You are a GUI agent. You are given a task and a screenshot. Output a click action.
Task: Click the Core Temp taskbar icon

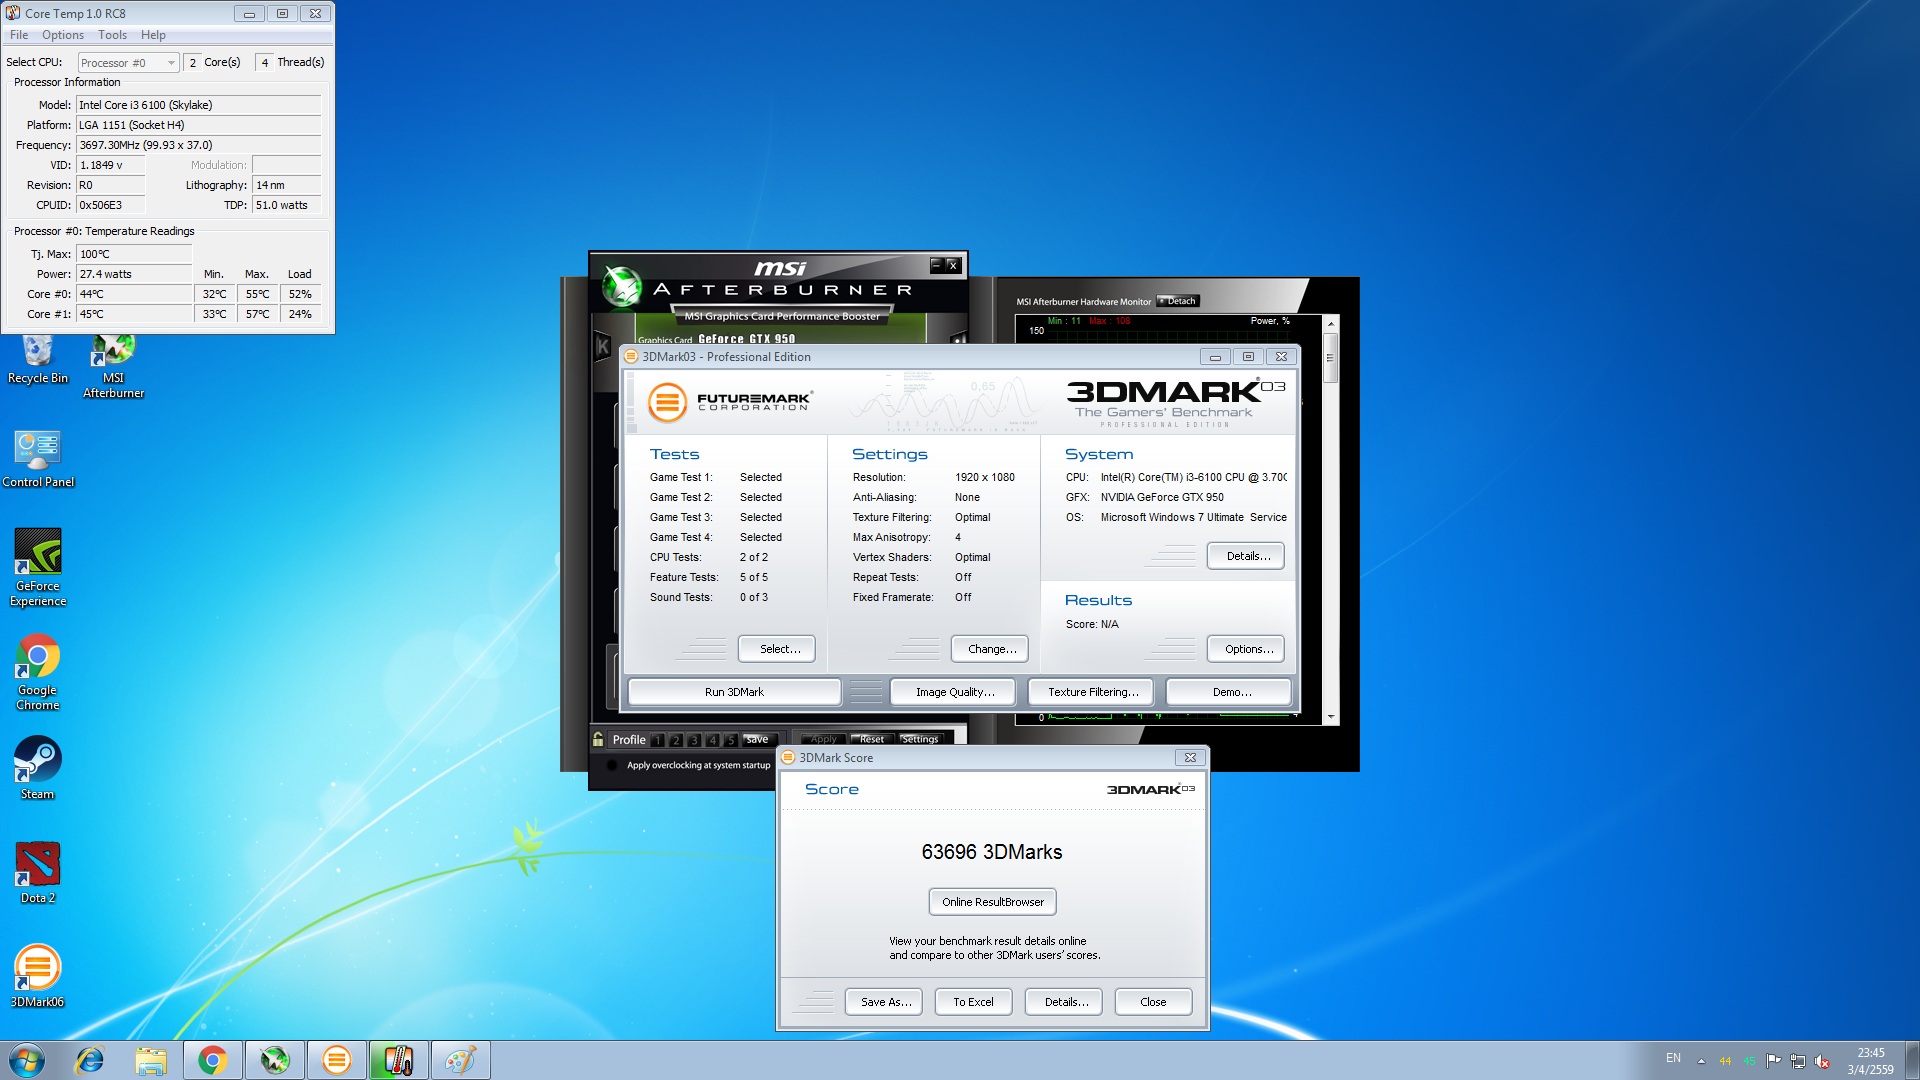[x=399, y=1060]
